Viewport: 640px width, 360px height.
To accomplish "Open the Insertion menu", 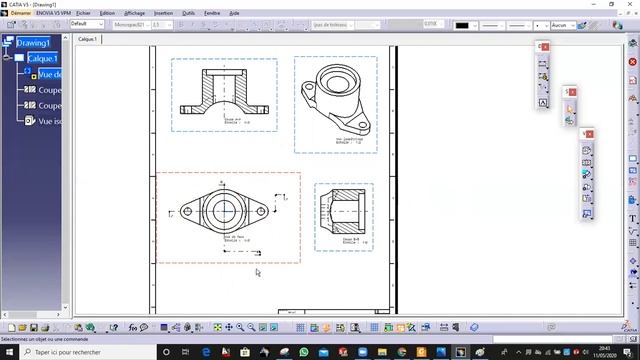I will 163,13.
